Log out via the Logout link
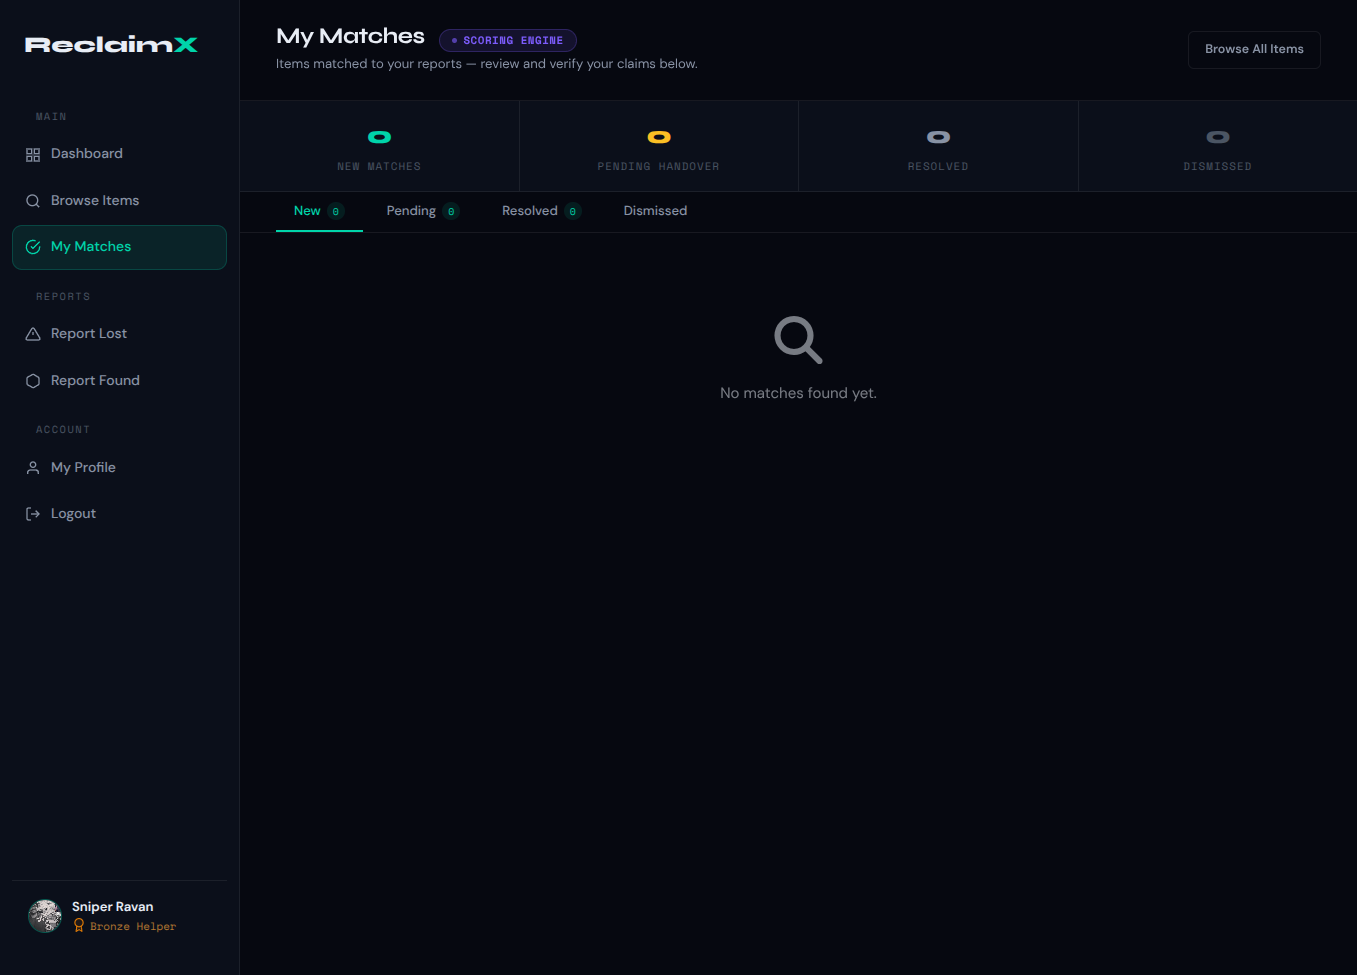The image size is (1357, 975). click(119, 514)
